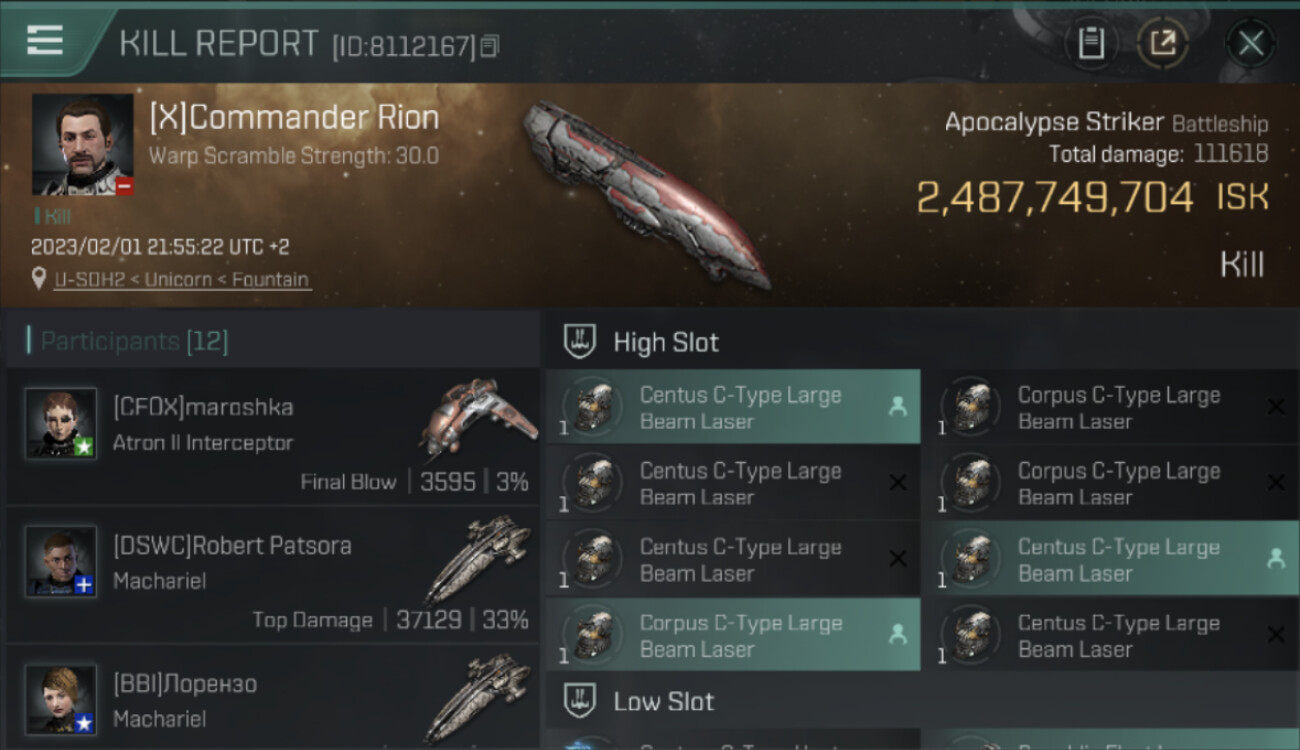Open Commander Rion's portrait
The height and width of the screenshot is (750, 1300).
tap(83, 144)
